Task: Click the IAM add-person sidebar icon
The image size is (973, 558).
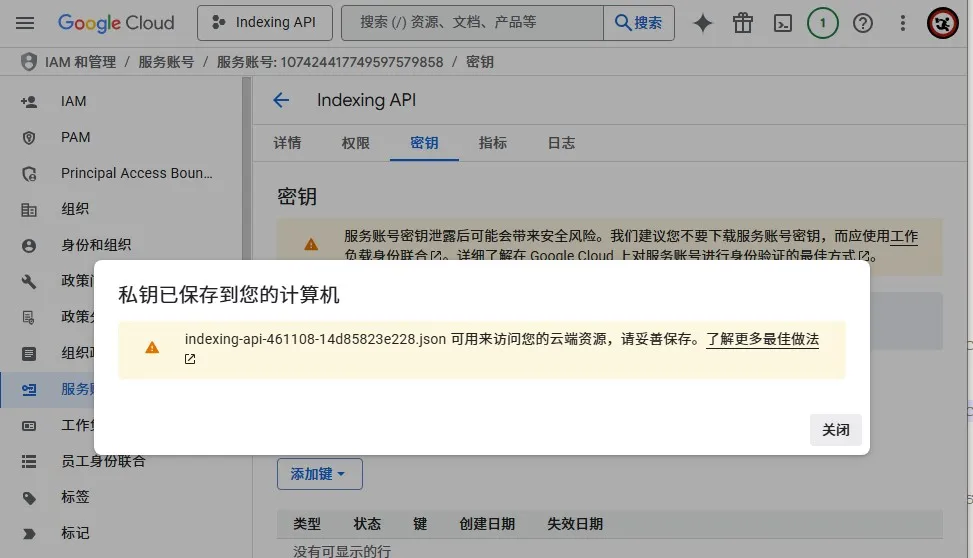Action: click(29, 102)
